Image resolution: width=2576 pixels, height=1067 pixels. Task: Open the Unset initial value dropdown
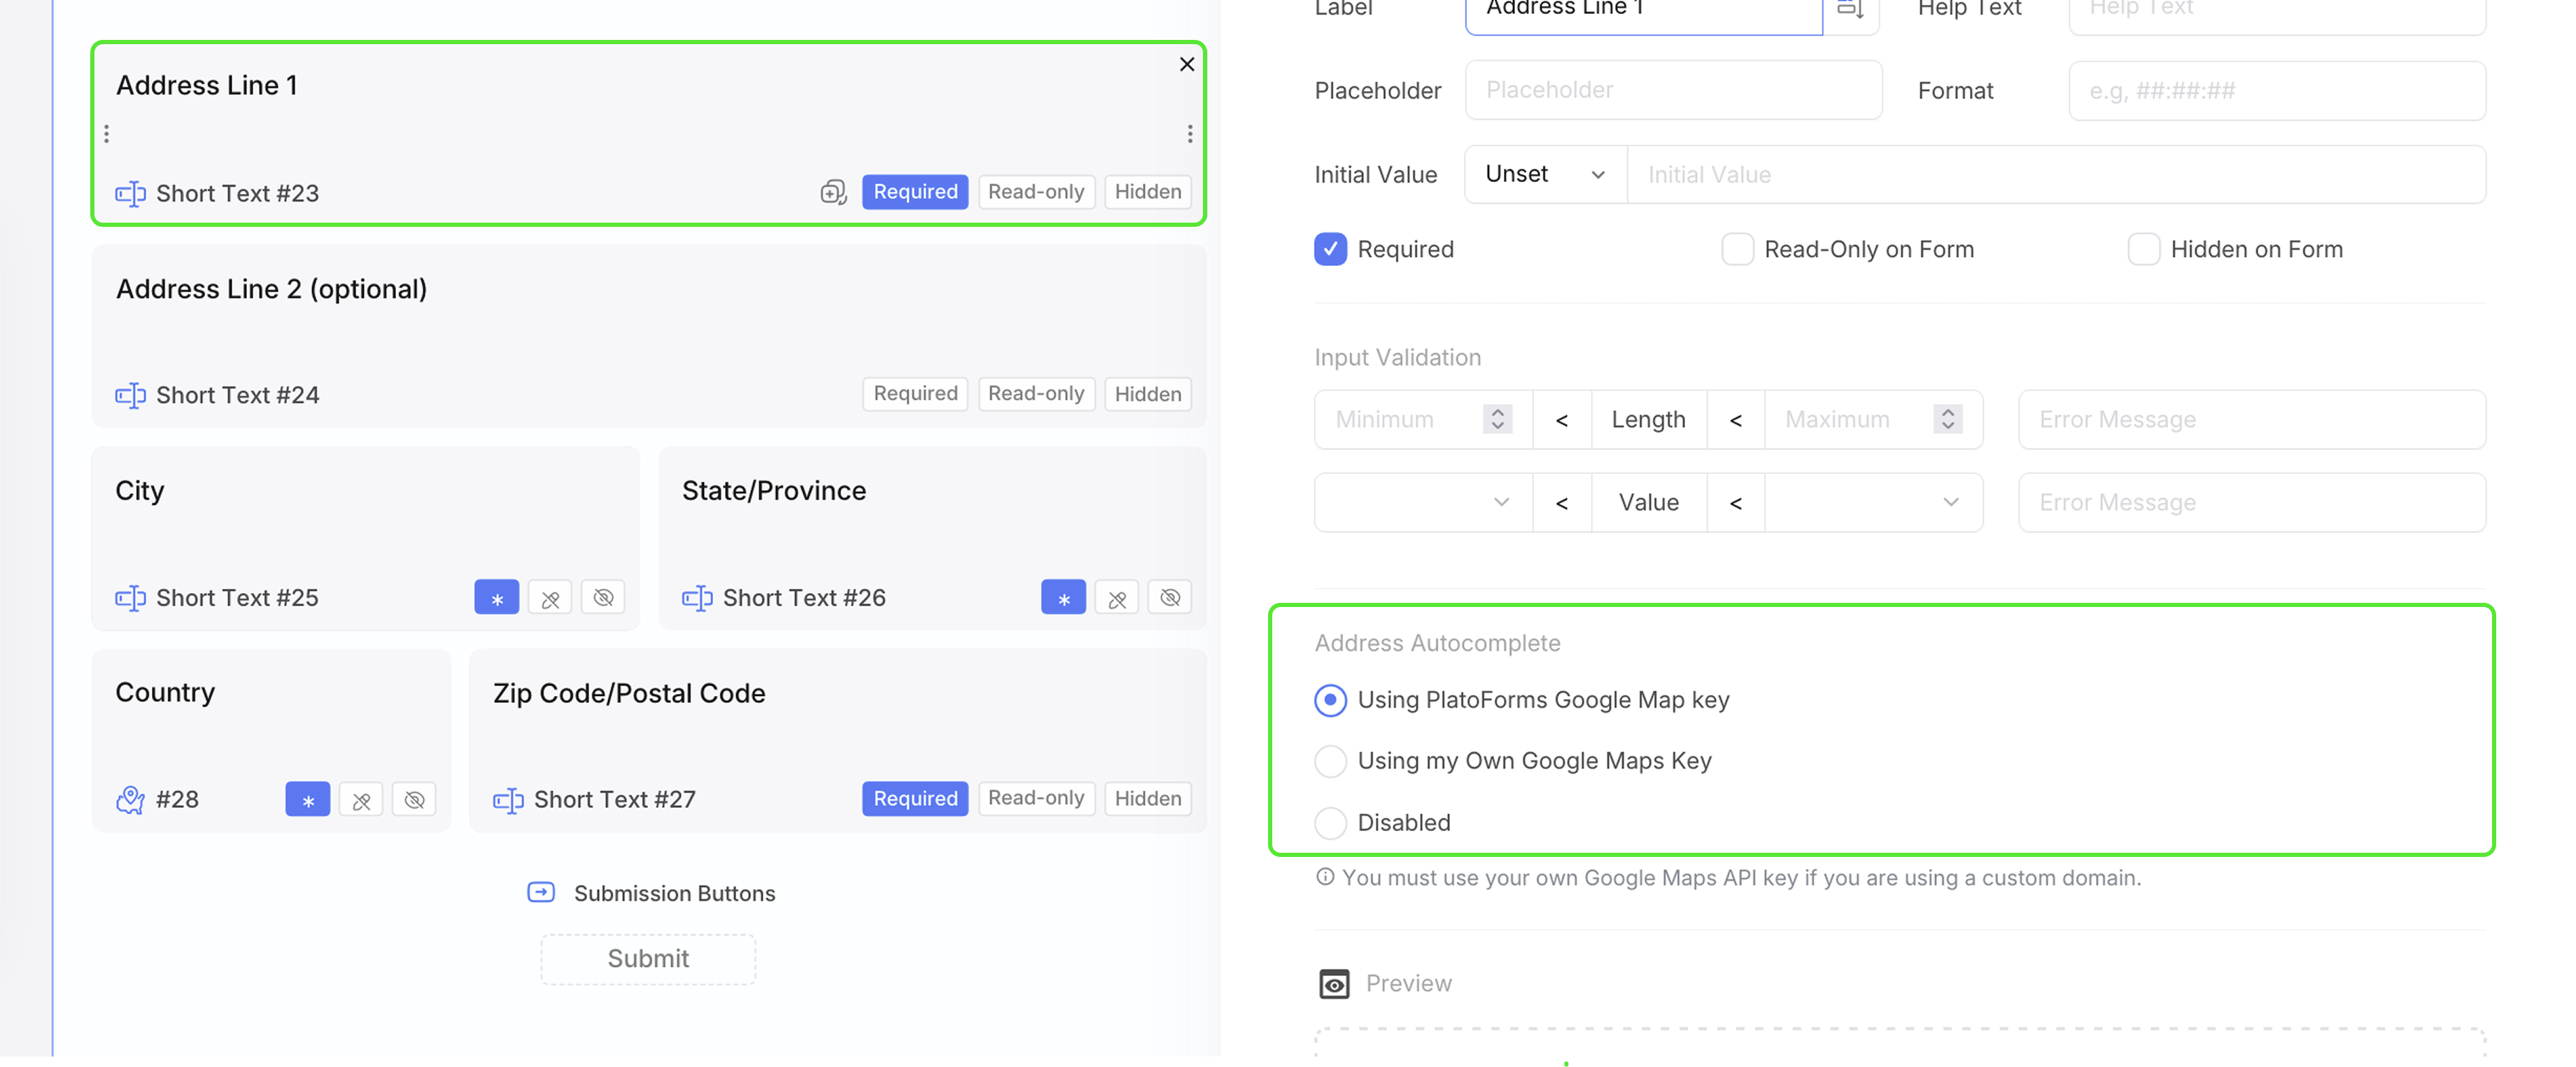pyautogui.click(x=1545, y=175)
